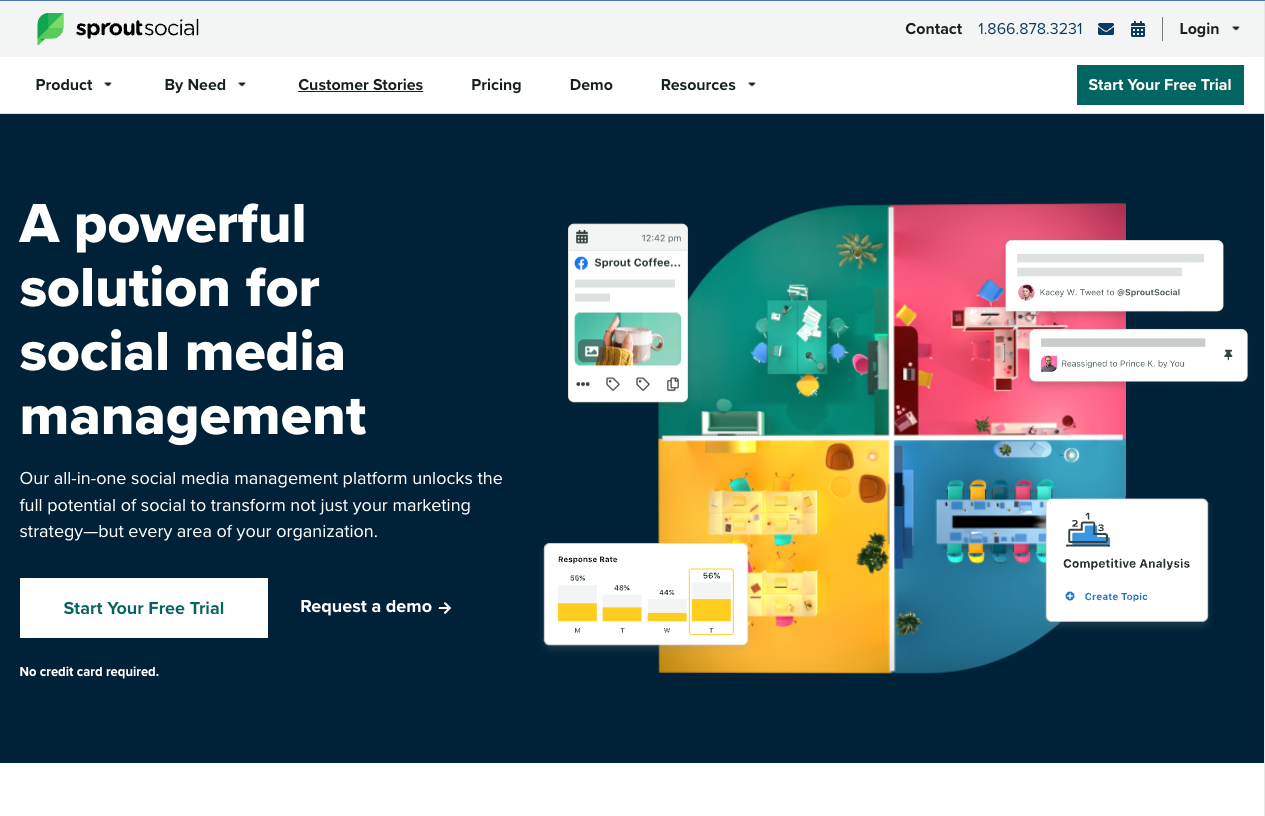Click the "A powerful solution" headline
Image resolution: width=1265 pixels, height=816 pixels.
click(x=193, y=320)
